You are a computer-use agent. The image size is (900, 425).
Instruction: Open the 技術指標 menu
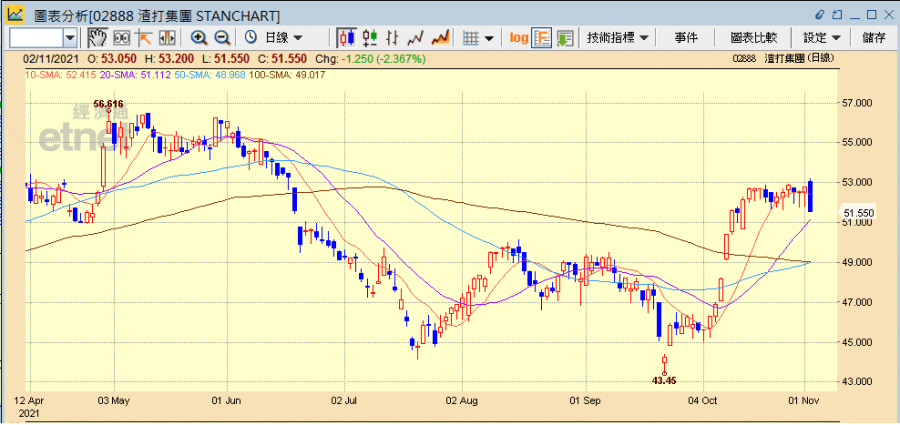617,37
